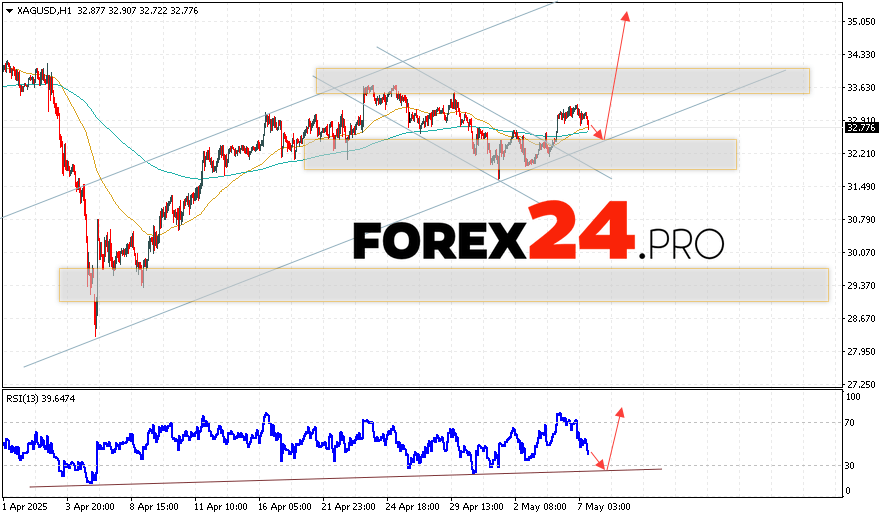Select the 2 May 08:00 time label
Image resolution: width=883 pixels, height=518 pixels.
540,507
